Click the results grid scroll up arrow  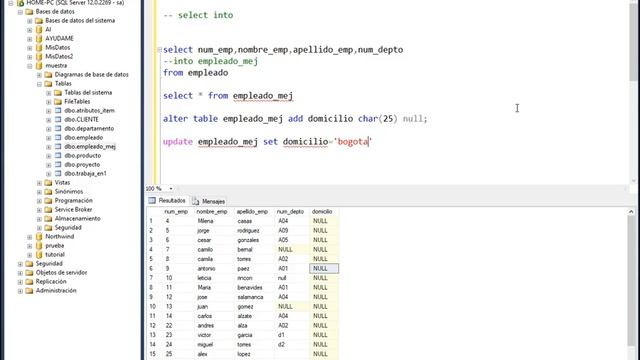(631, 212)
